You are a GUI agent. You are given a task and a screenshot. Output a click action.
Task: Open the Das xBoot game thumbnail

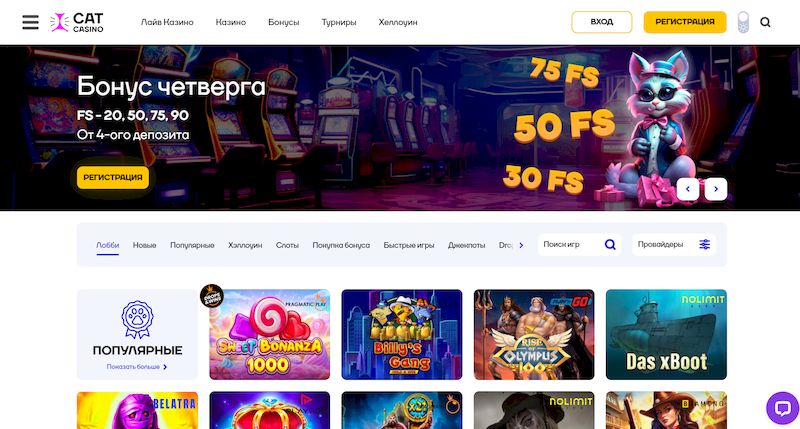[666, 335]
